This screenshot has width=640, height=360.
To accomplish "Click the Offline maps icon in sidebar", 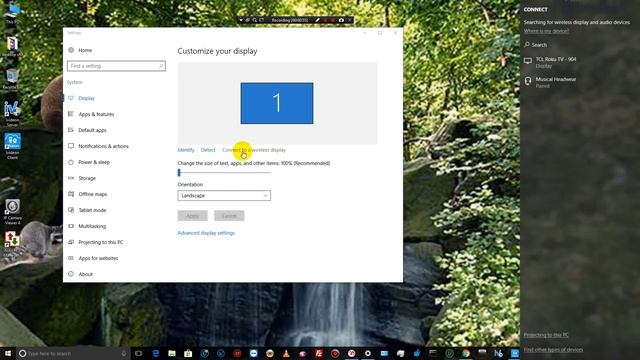I will [71, 194].
